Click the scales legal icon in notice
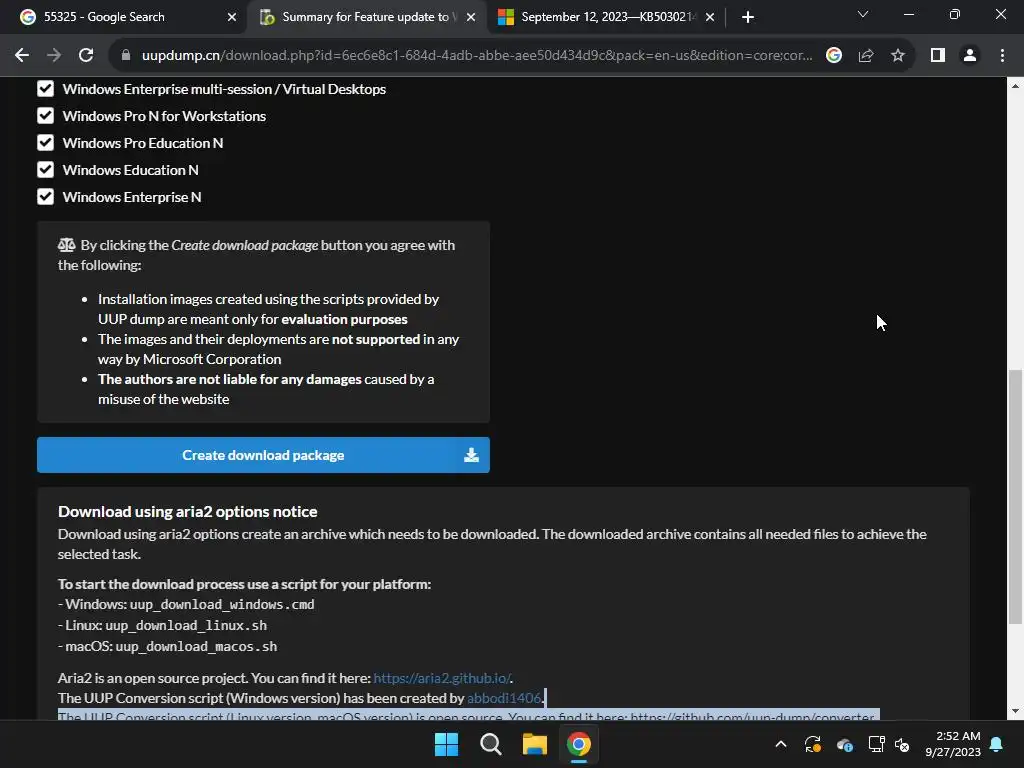Viewport: 1024px width, 768px height. 67,245
